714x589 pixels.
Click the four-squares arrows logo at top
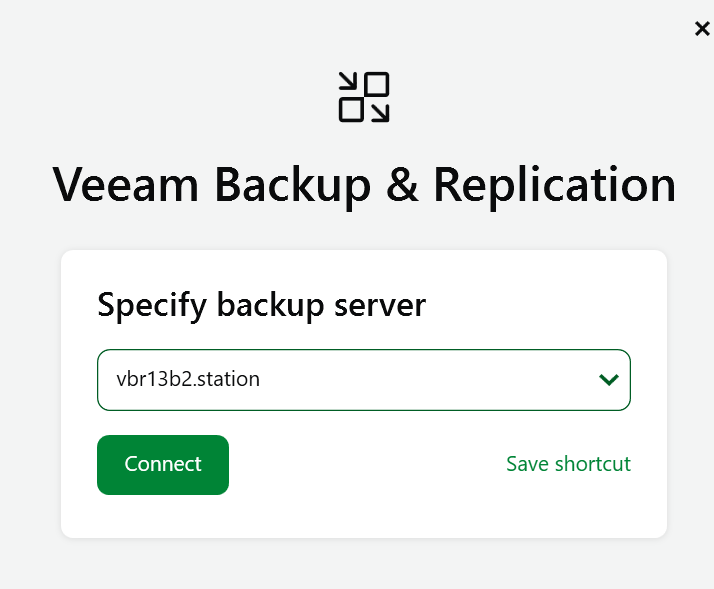tap(364, 97)
